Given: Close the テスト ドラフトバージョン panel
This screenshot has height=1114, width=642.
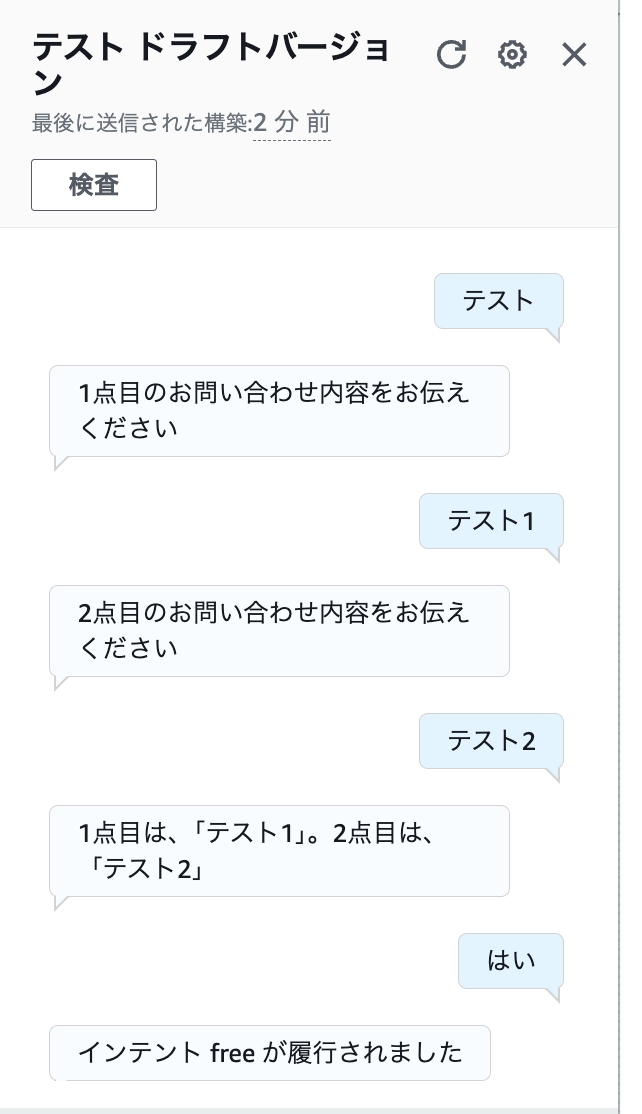Looking at the screenshot, I should pyautogui.click(x=574, y=55).
